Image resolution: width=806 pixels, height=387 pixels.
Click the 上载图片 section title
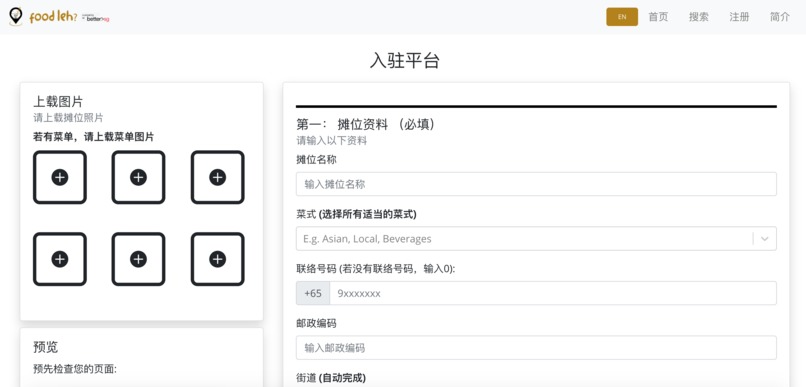click(58, 102)
